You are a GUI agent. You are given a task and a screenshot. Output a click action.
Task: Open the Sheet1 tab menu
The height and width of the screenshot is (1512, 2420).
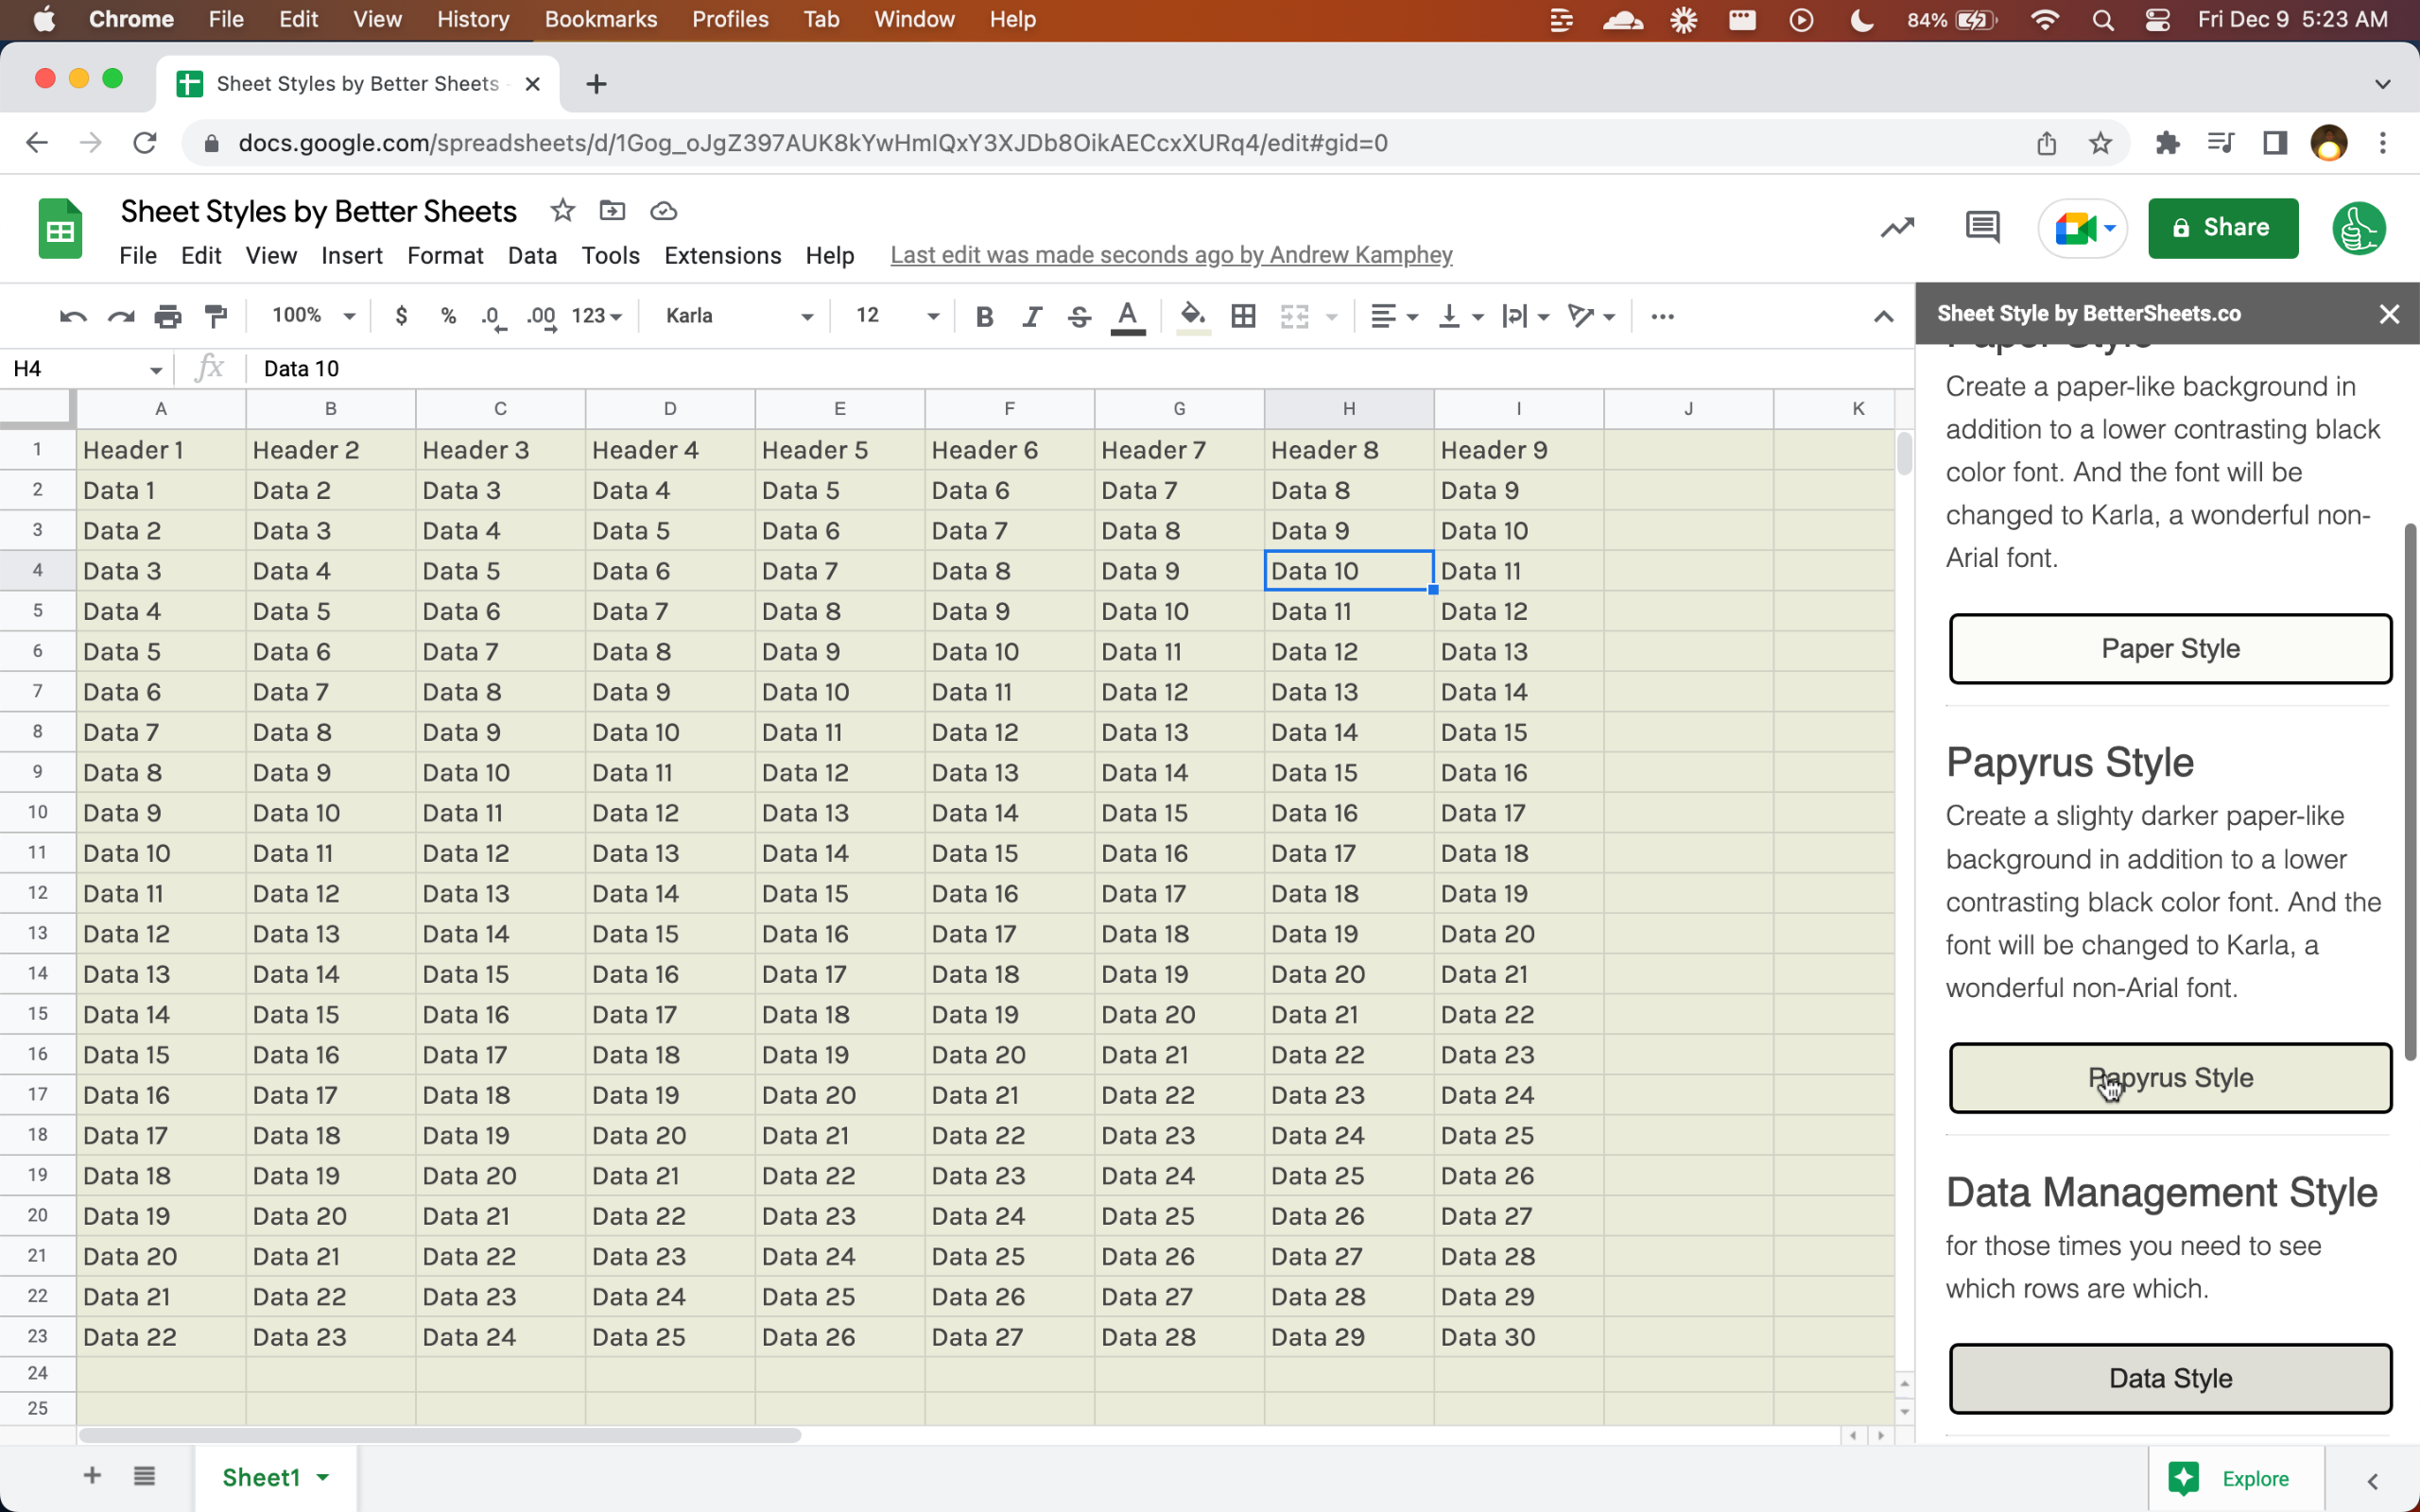point(322,1477)
